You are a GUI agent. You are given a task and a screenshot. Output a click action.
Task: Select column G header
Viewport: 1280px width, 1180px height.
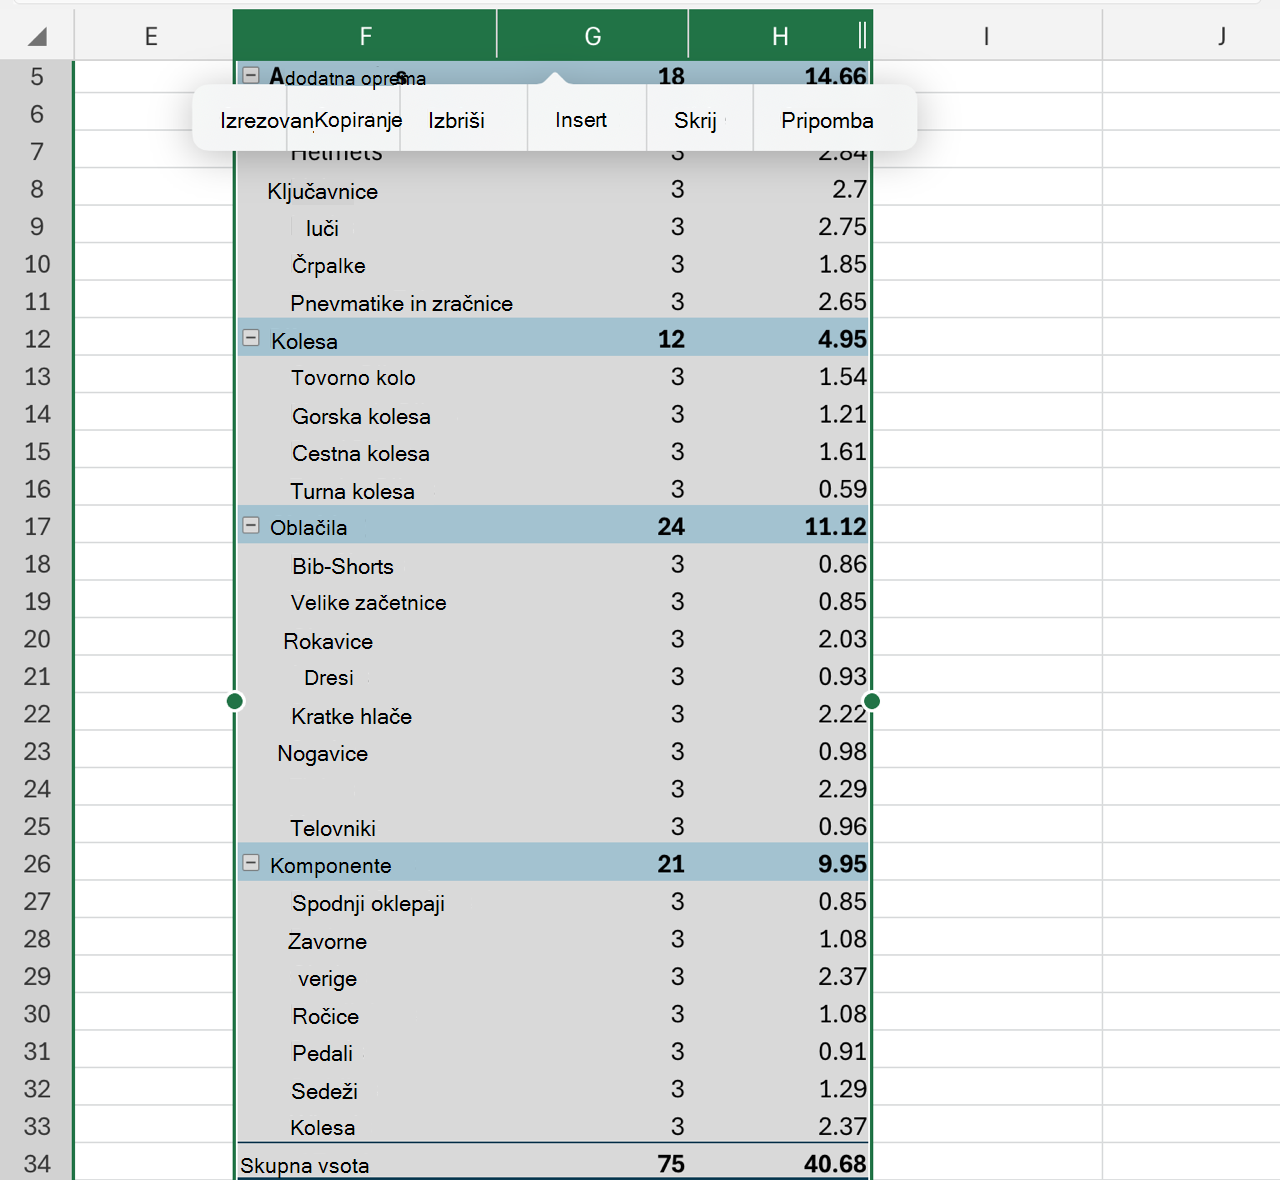[592, 37]
